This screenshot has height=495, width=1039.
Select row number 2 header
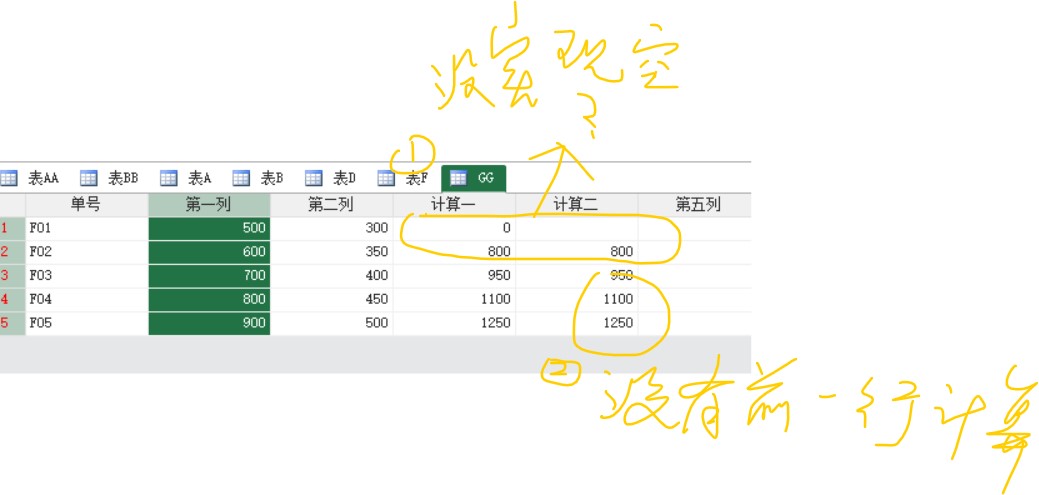(x=13, y=252)
